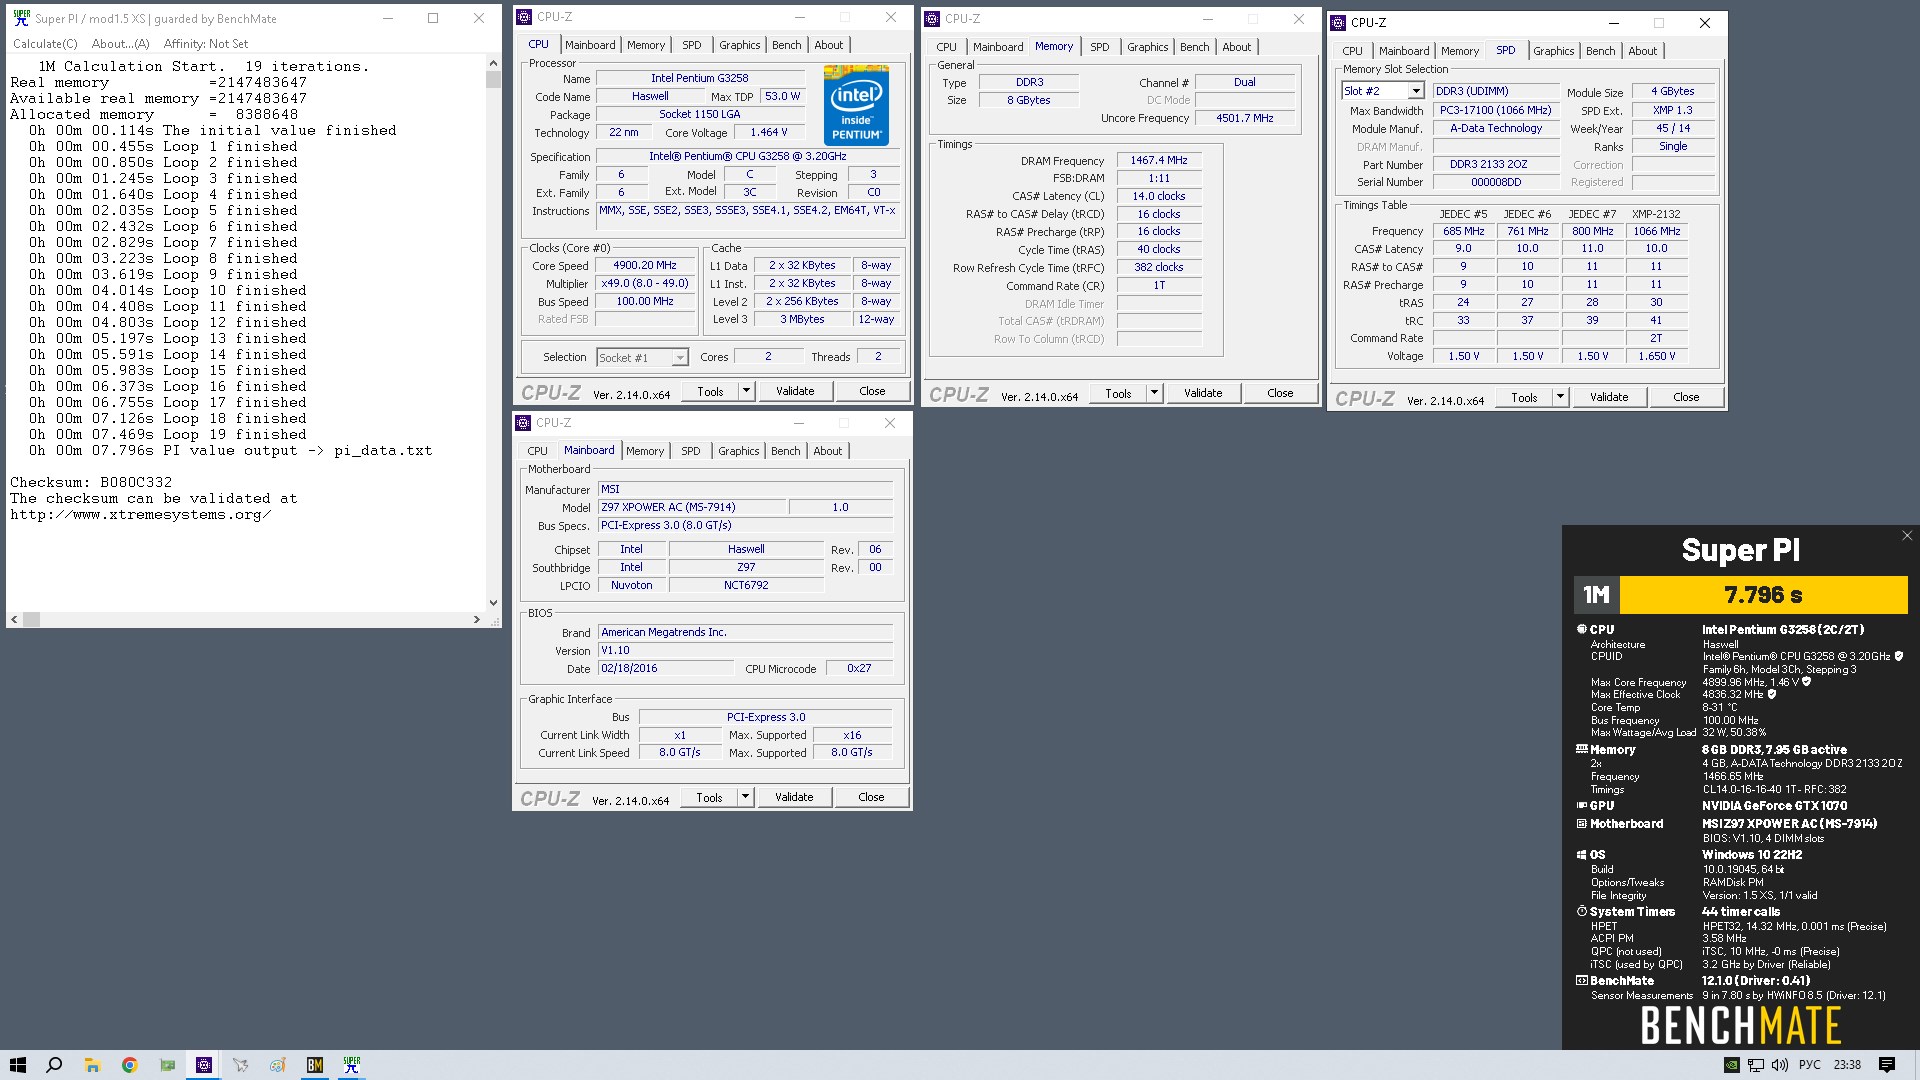1920x1080 pixels.
Task: Open the NVIDIA tray icon
Action: (1731, 1065)
